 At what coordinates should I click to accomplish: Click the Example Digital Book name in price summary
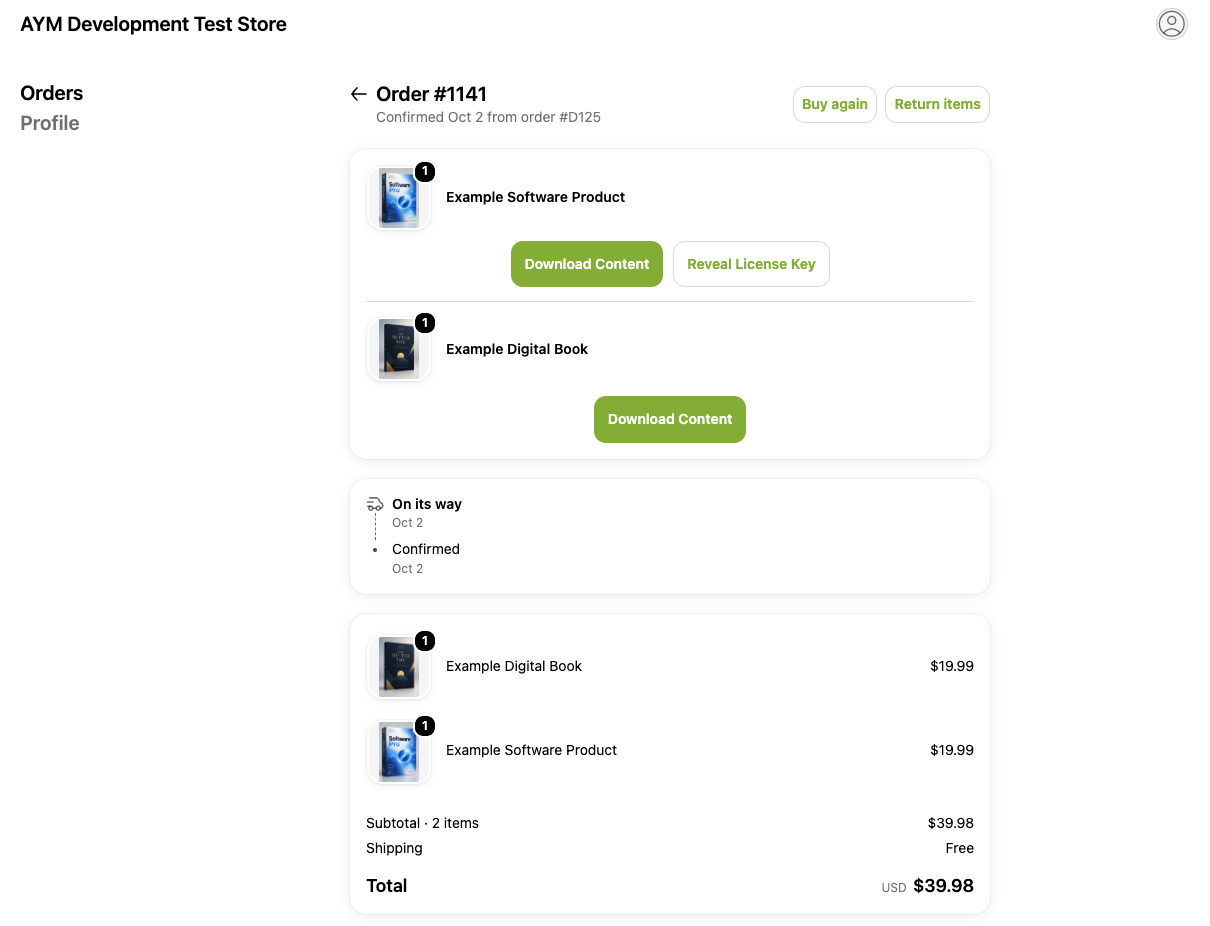point(514,666)
